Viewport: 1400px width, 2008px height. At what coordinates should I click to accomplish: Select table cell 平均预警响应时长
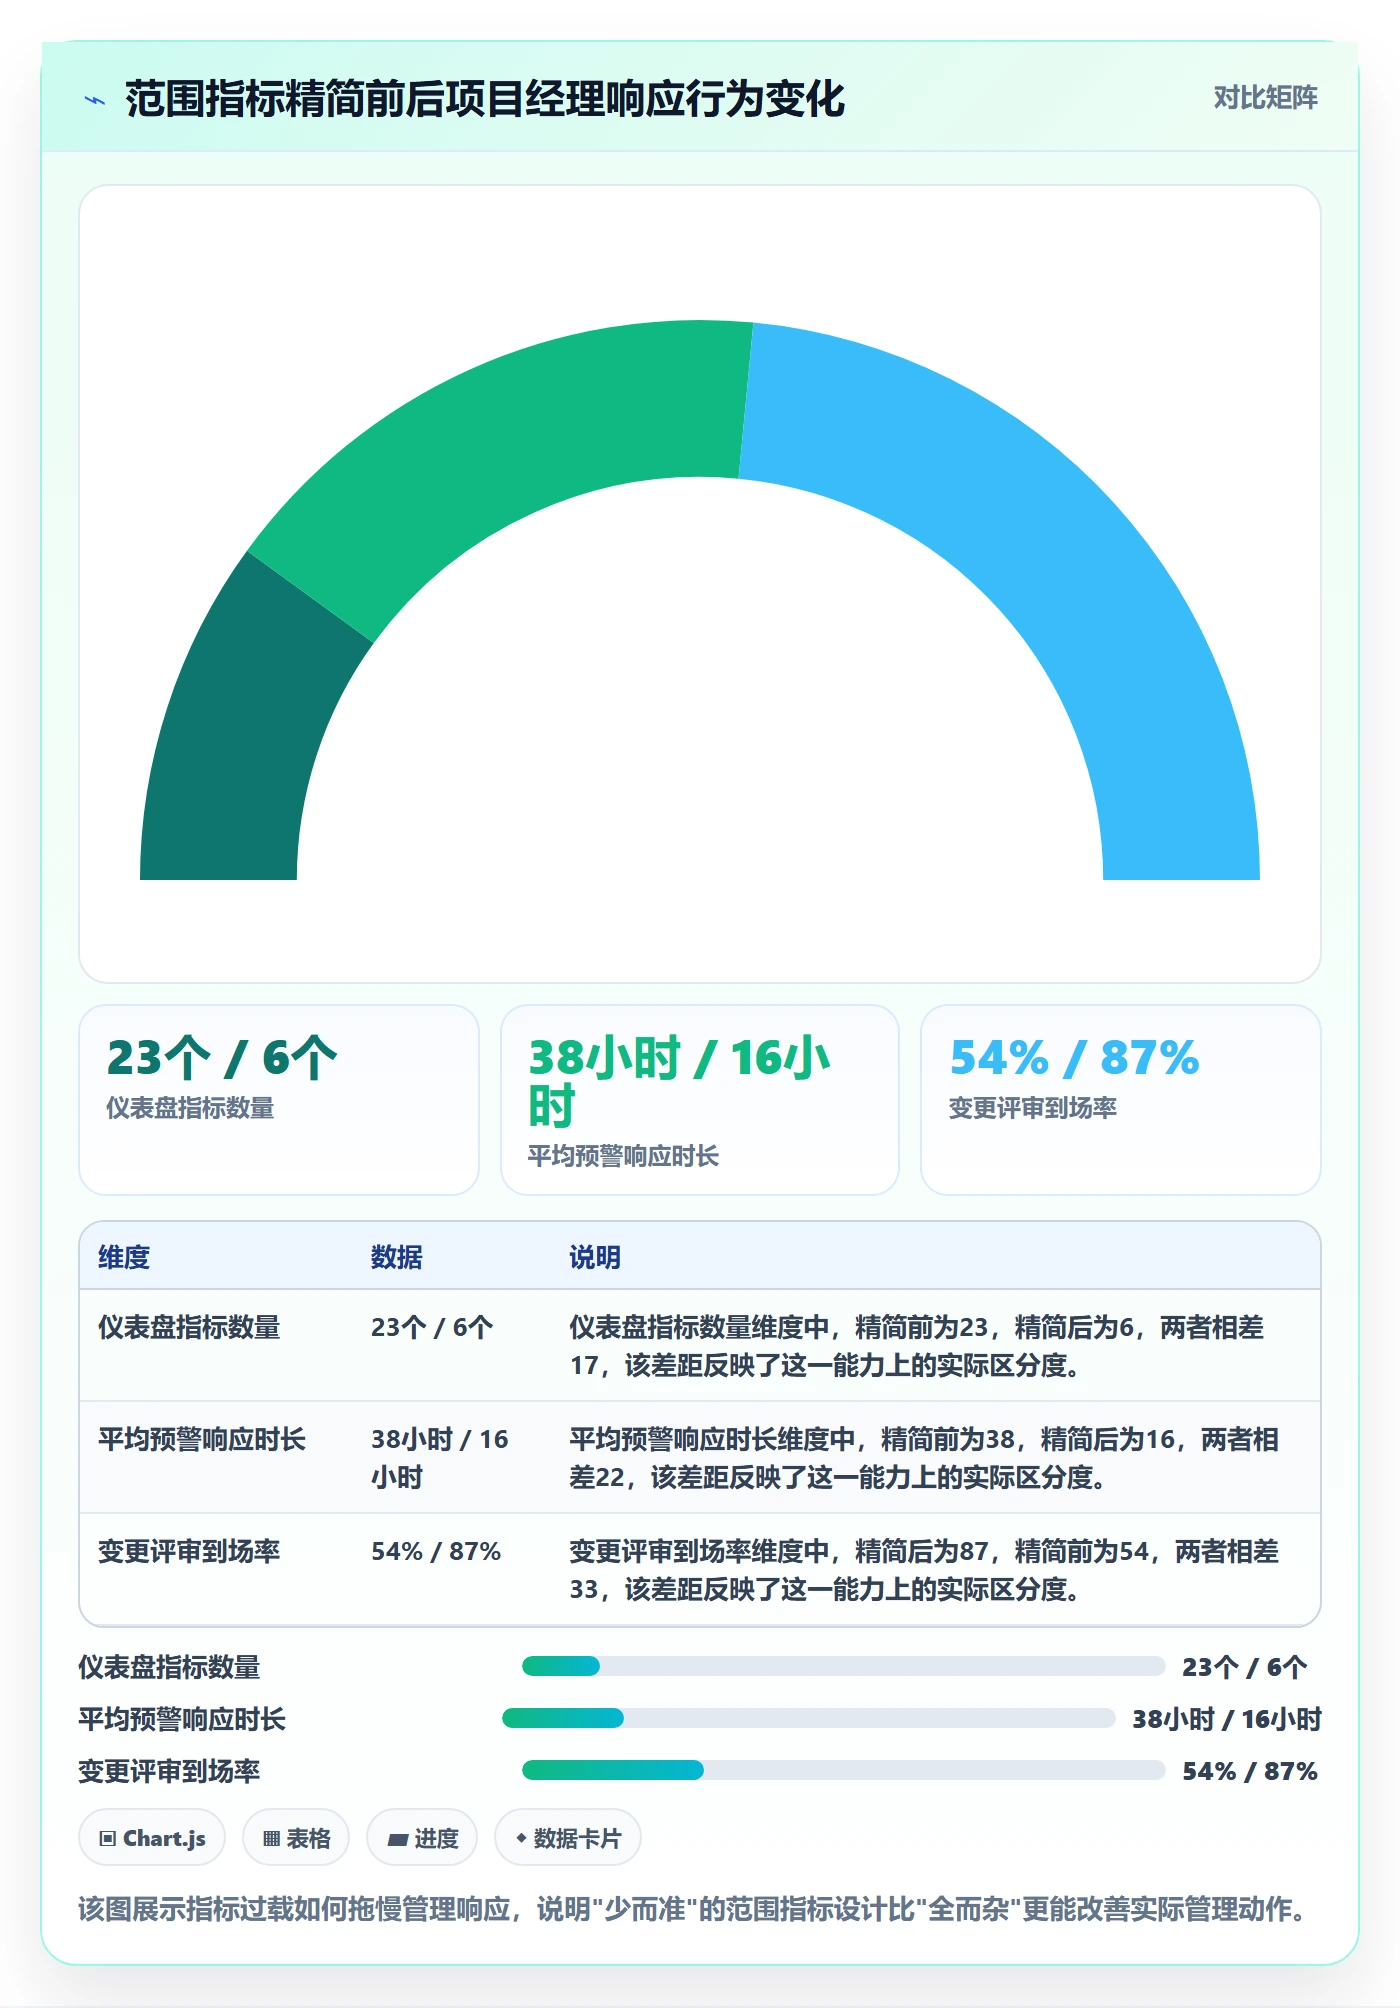[x=202, y=1439]
